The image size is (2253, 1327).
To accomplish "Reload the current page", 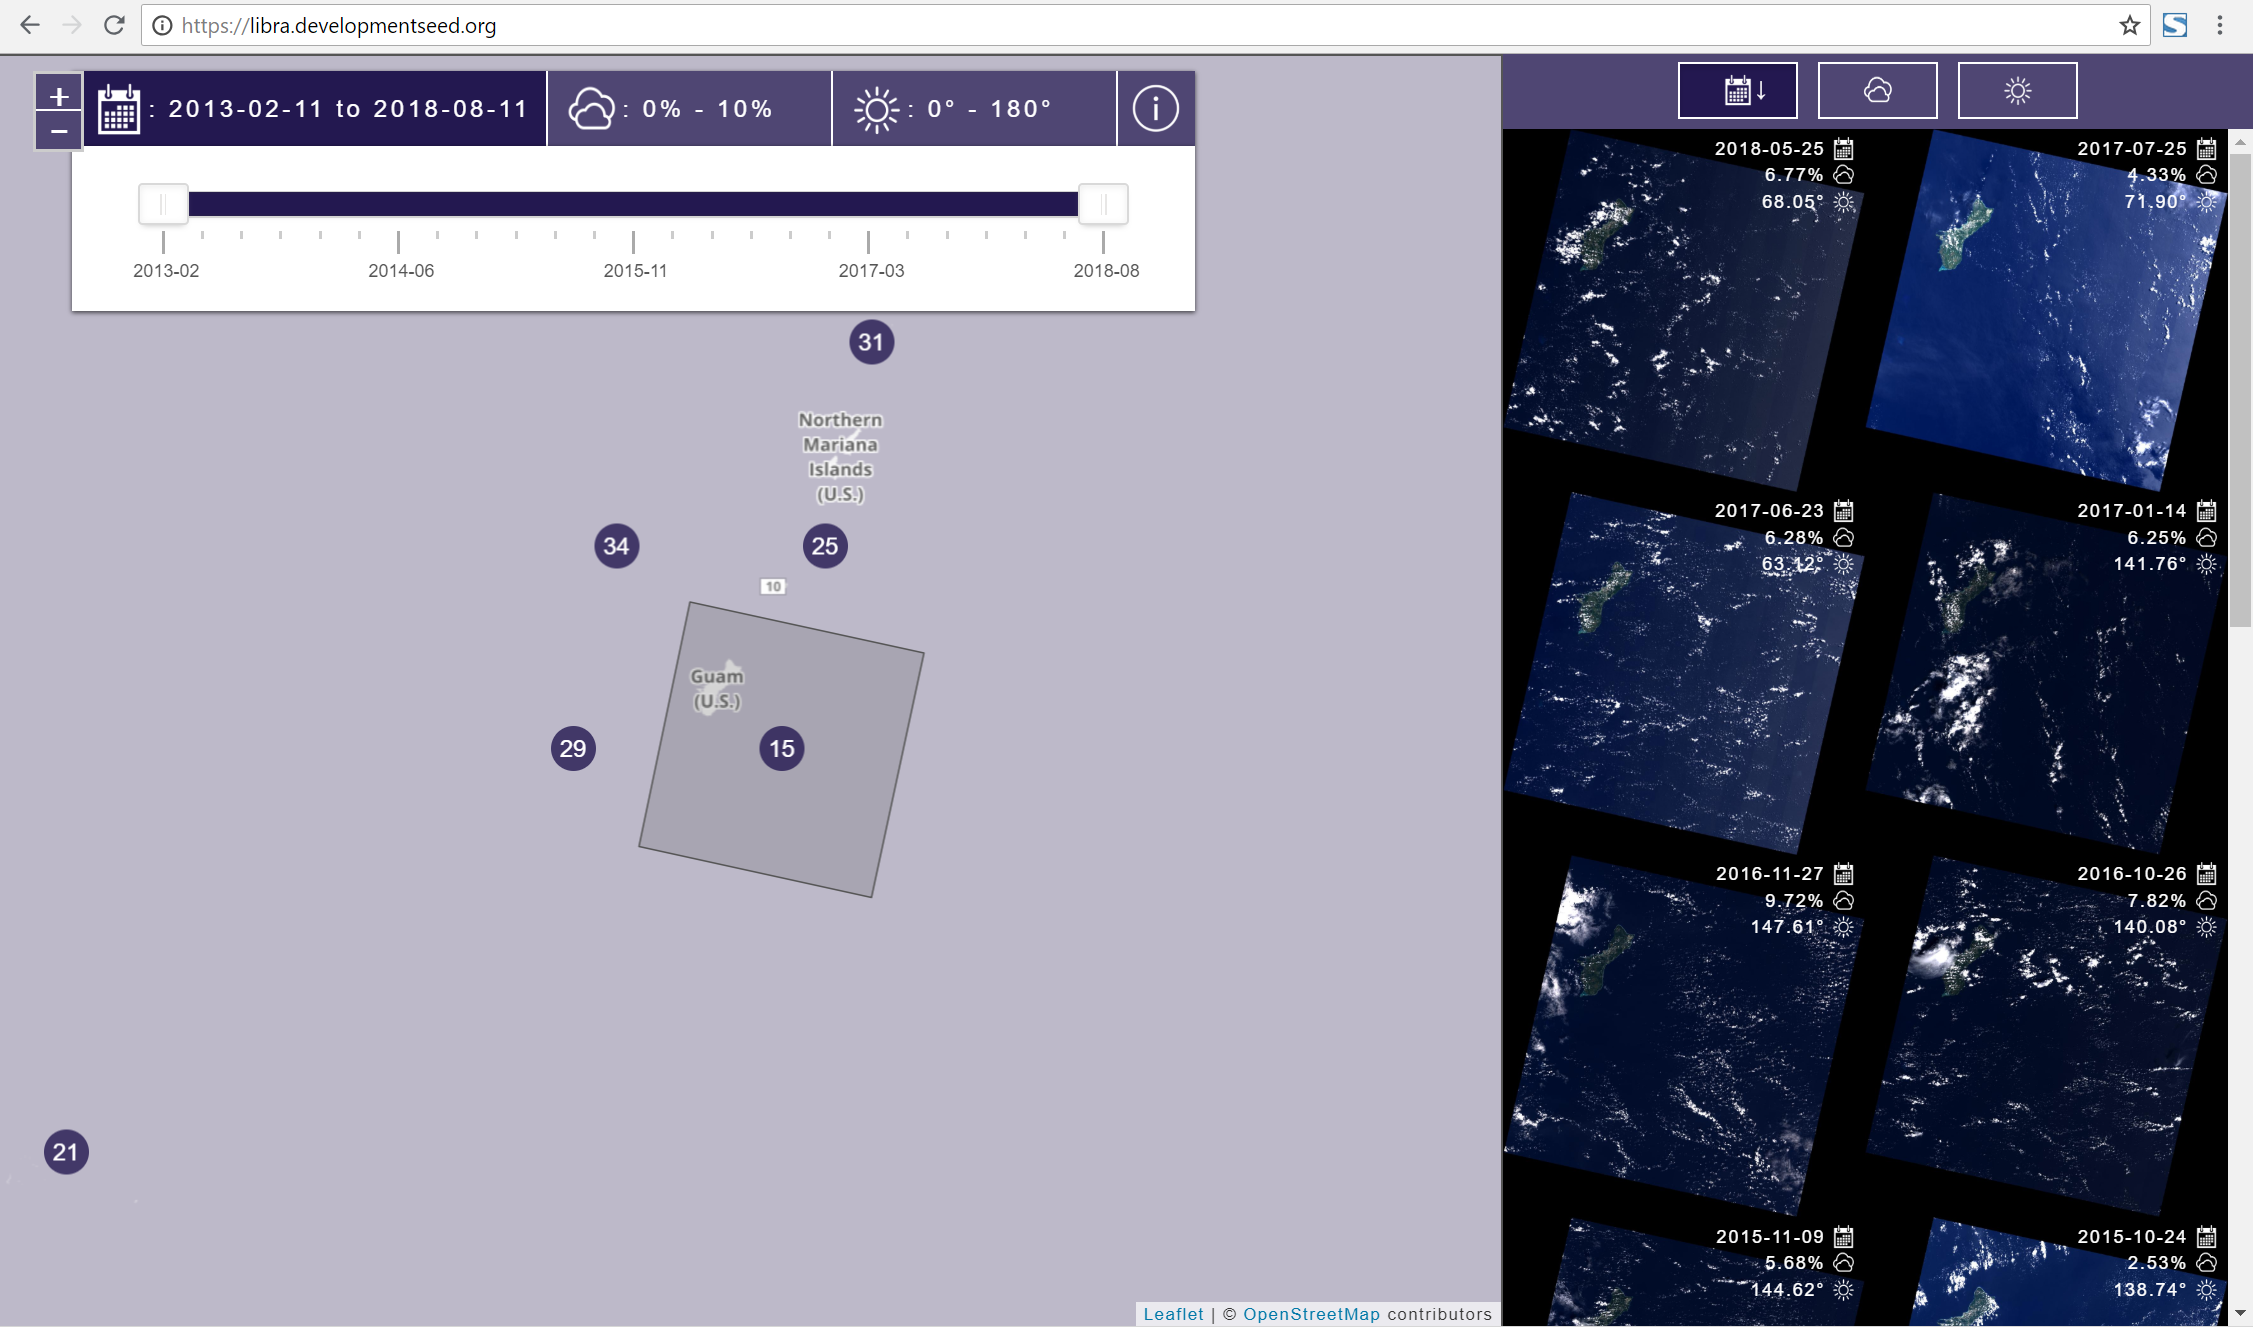I will click(x=114, y=25).
